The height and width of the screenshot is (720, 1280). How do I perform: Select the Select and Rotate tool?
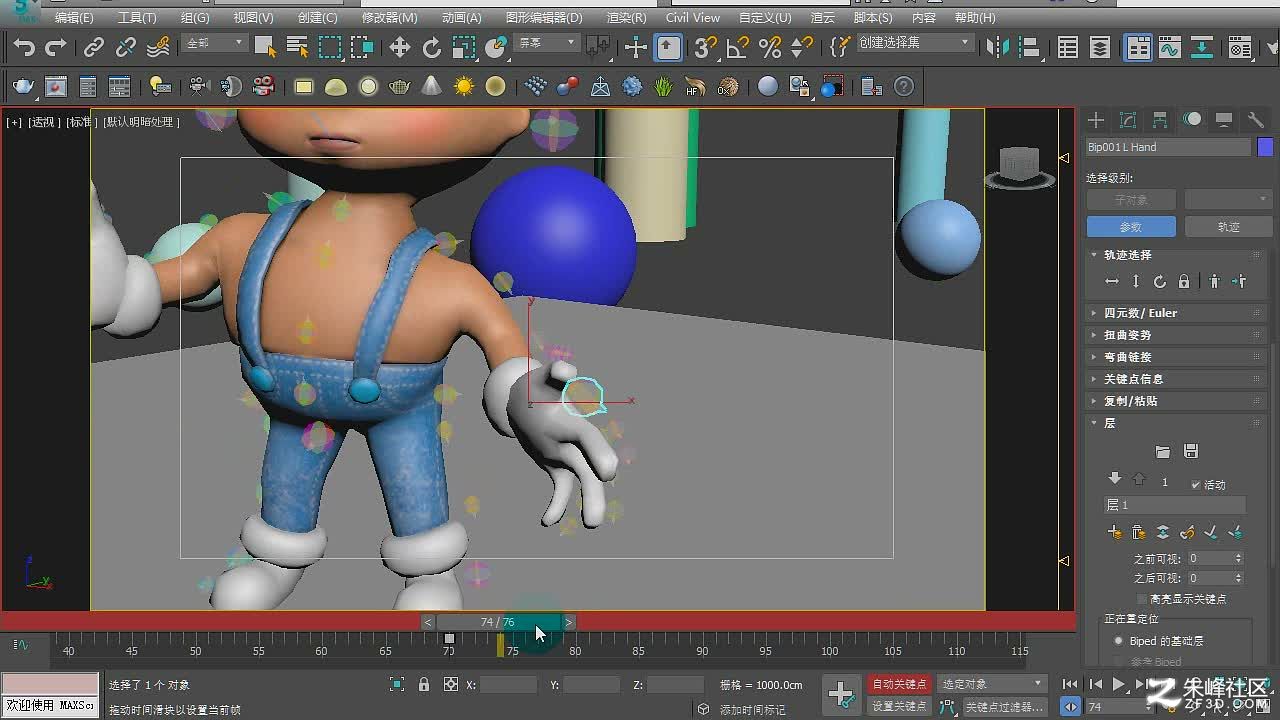pos(432,47)
